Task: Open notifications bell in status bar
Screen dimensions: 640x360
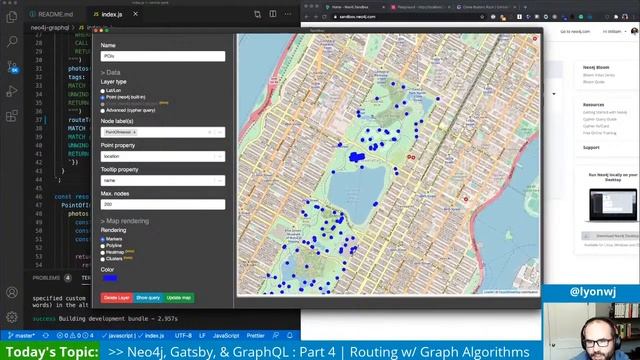Action: pyautogui.click(x=290, y=336)
